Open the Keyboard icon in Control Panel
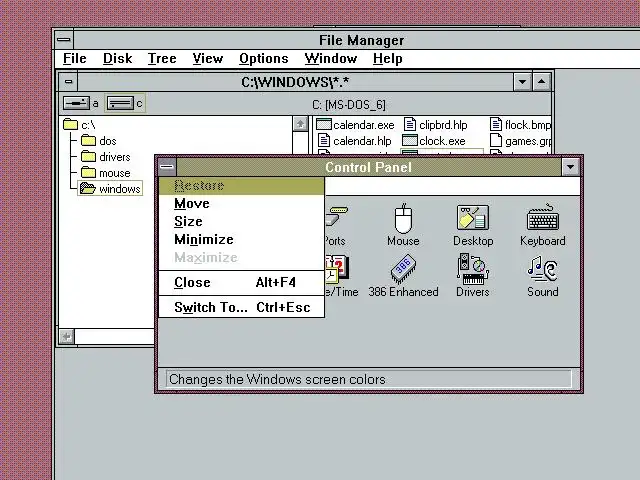 coord(543,224)
